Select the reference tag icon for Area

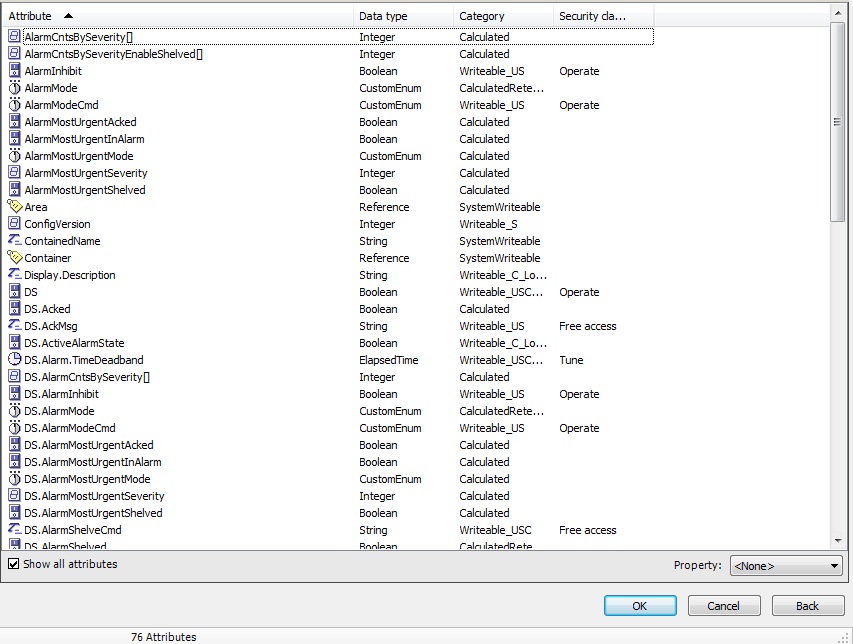click(15, 207)
